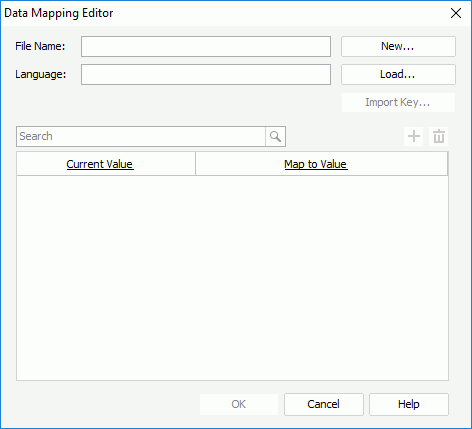Focus the Language text field
The image size is (472, 429).
coord(206,75)
